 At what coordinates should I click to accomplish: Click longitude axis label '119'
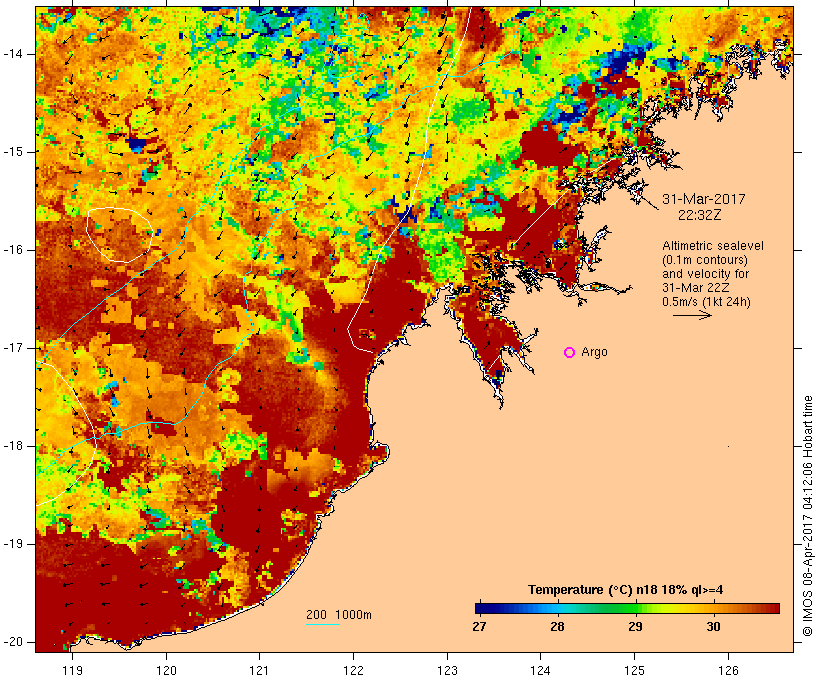(x=72, y=670)
